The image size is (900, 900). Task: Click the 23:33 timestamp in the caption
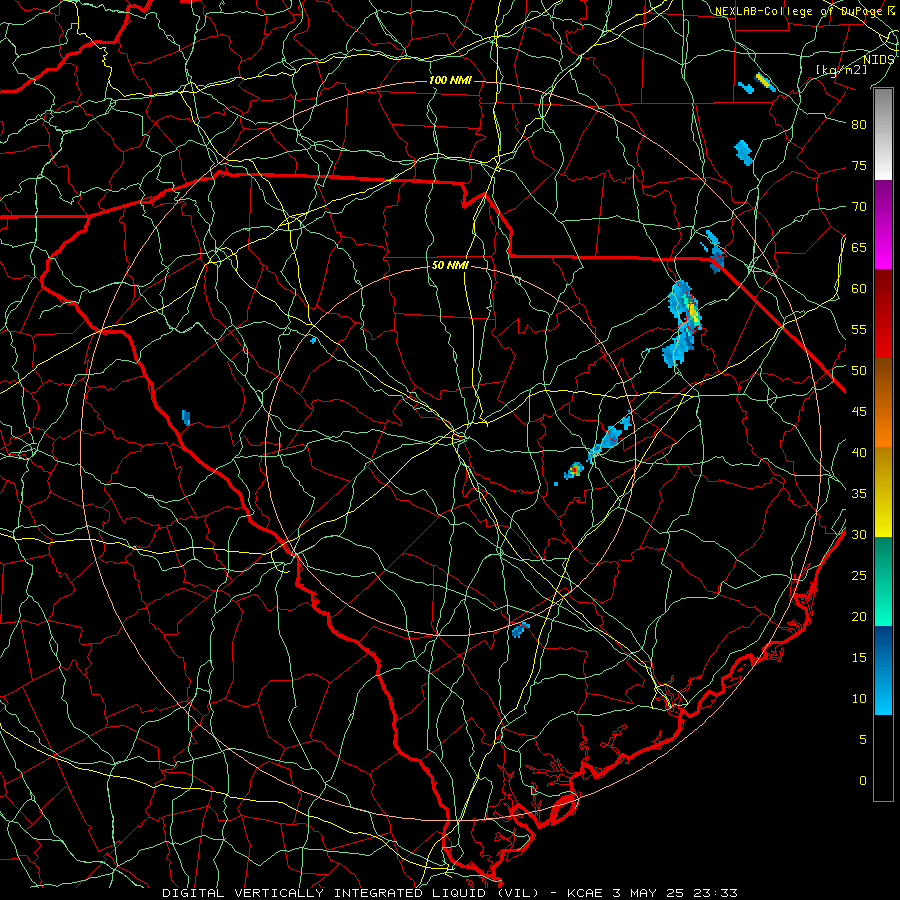click(716, 893)
